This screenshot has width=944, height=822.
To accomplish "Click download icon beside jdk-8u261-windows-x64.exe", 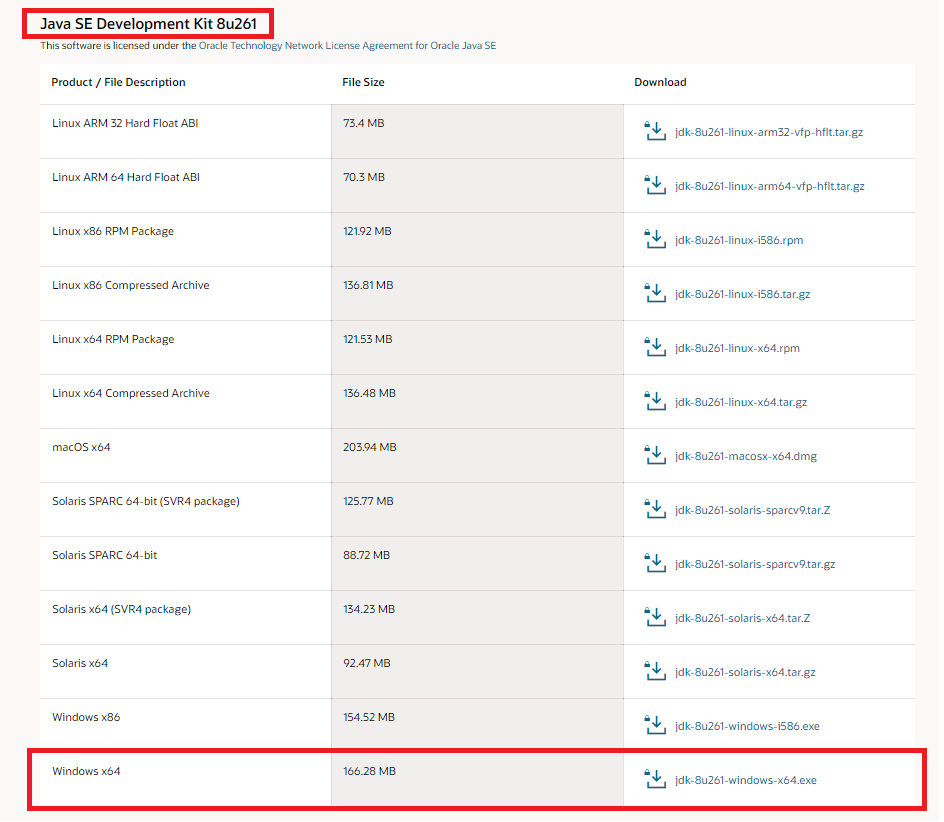I will [x=654, y=779].
